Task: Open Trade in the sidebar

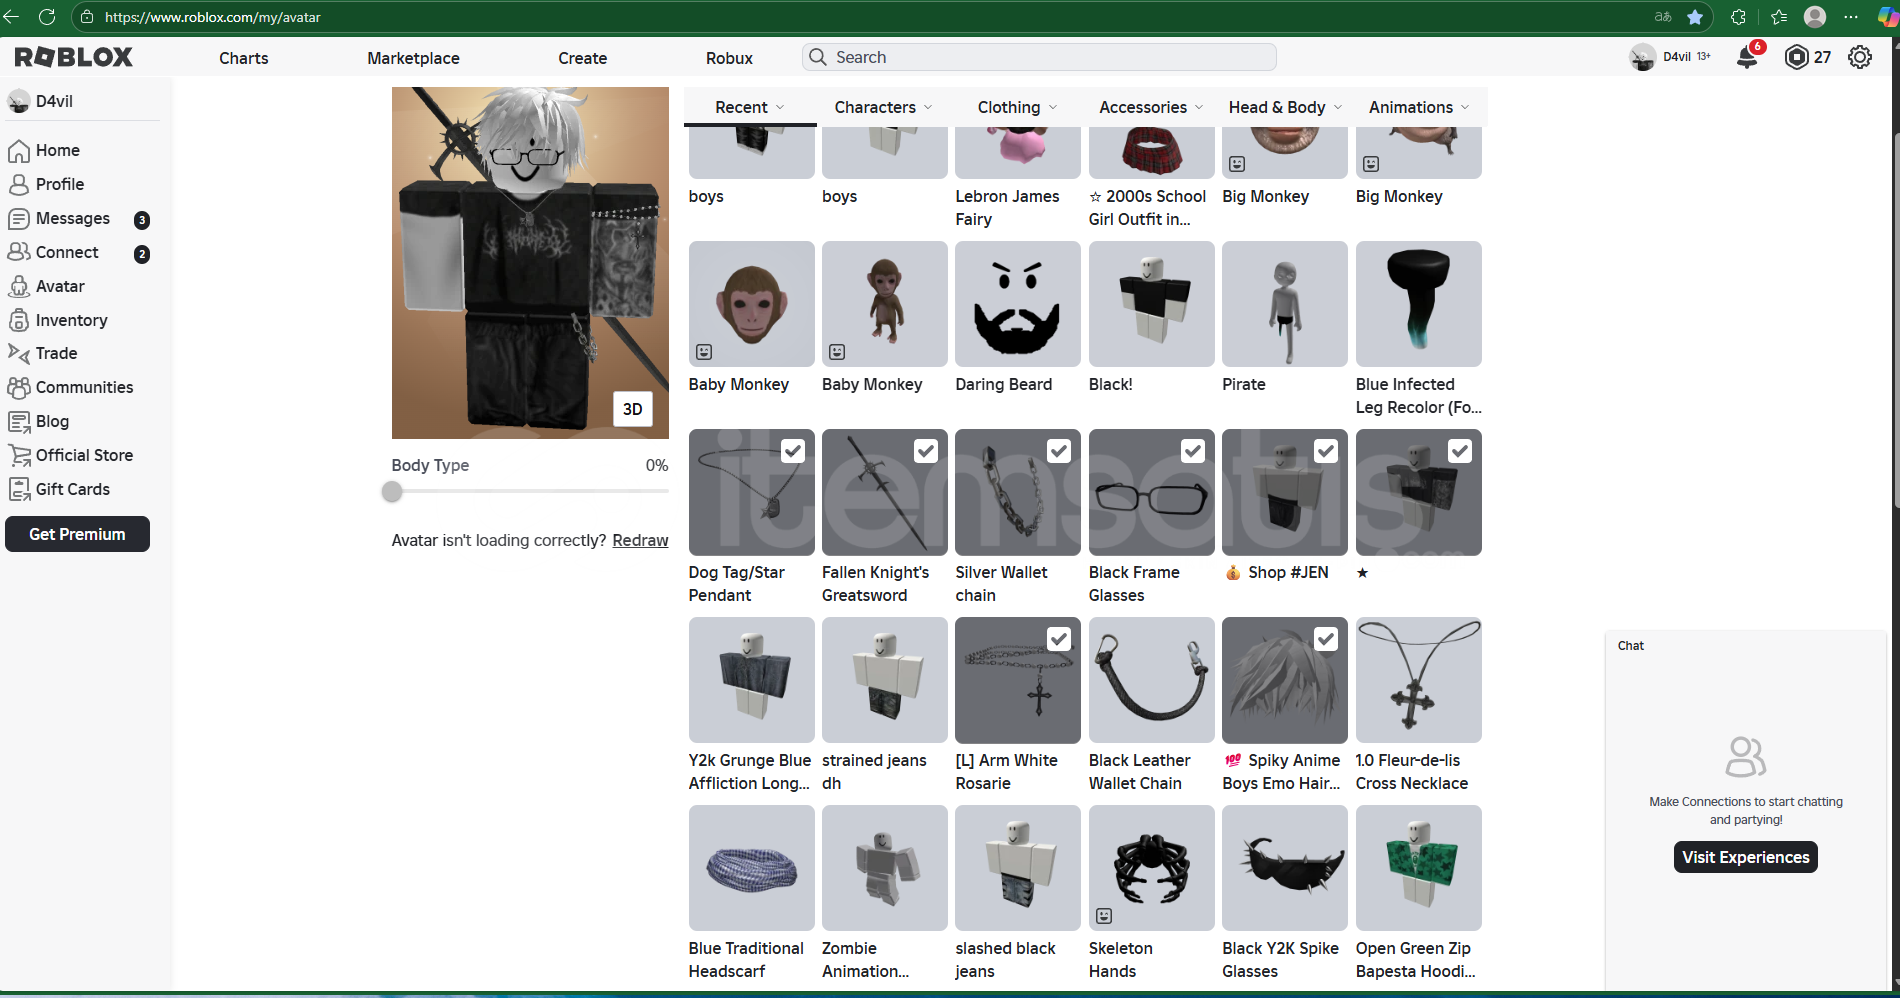Action: point(56,353)
